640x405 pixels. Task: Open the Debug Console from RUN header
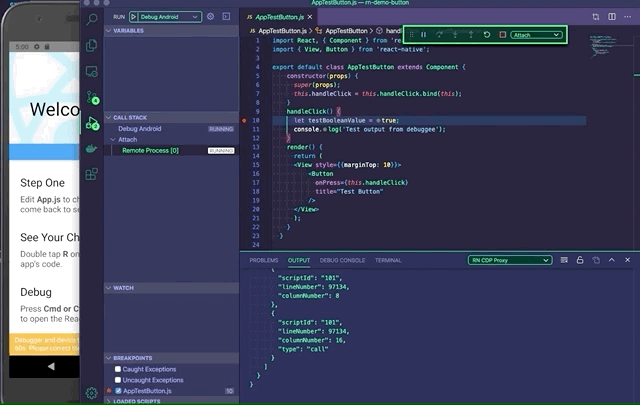[x=226, y=17]
